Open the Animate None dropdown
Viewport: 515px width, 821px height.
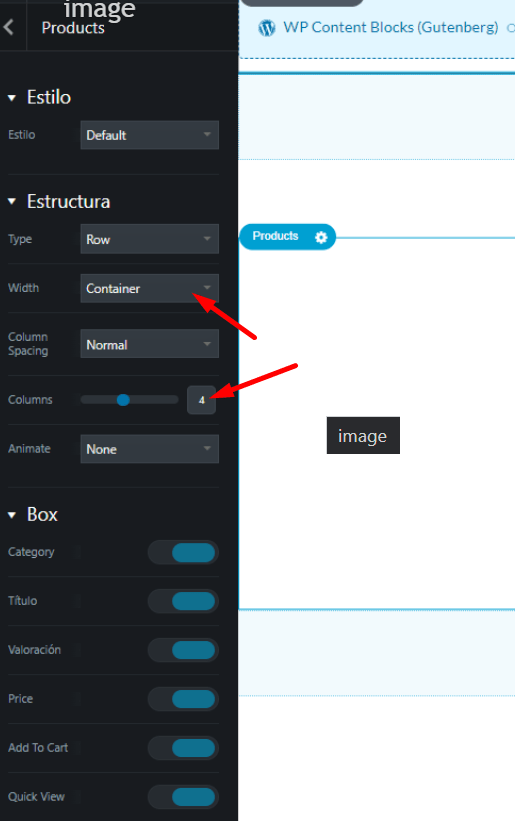click(150, 449)
